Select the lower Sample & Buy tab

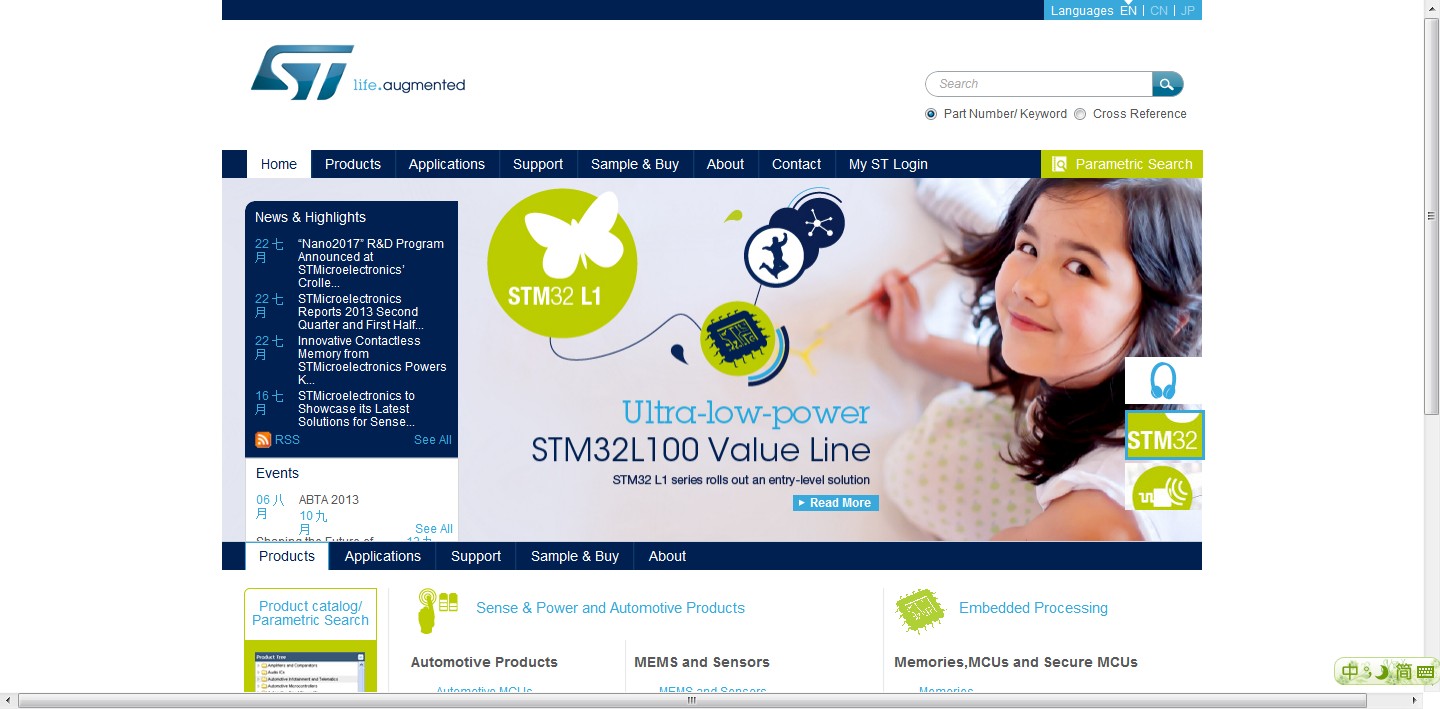pyautogui.click(x=575, y=556)
